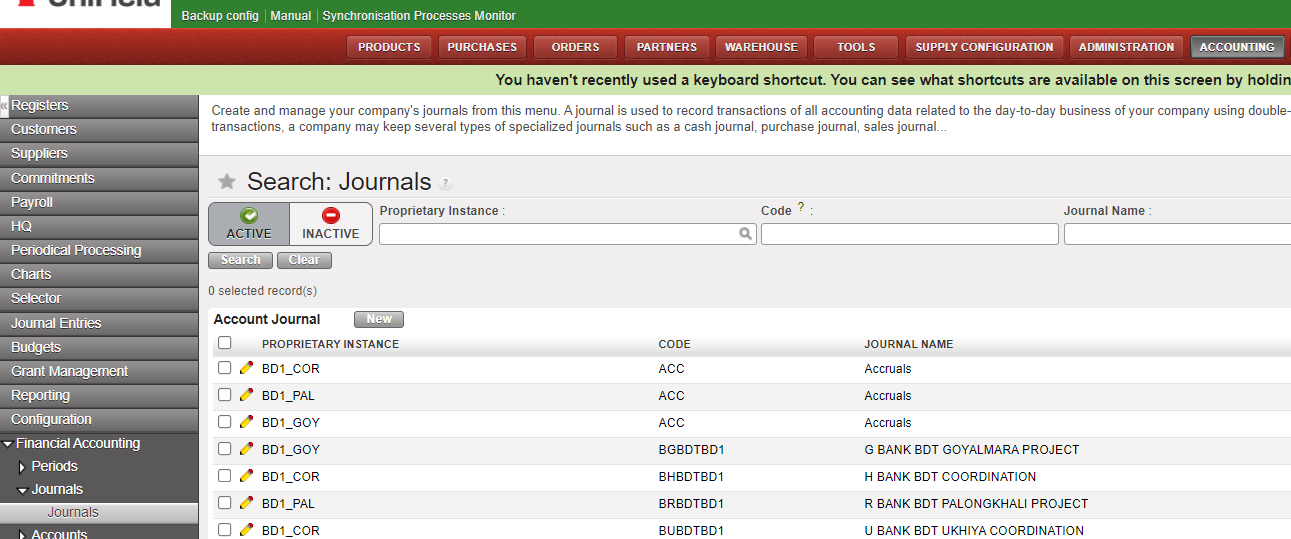1291x539 pixels.
Task: Toggle the select-all checkbox in table header
Action: pyautogui.click(x=225, y=343)
